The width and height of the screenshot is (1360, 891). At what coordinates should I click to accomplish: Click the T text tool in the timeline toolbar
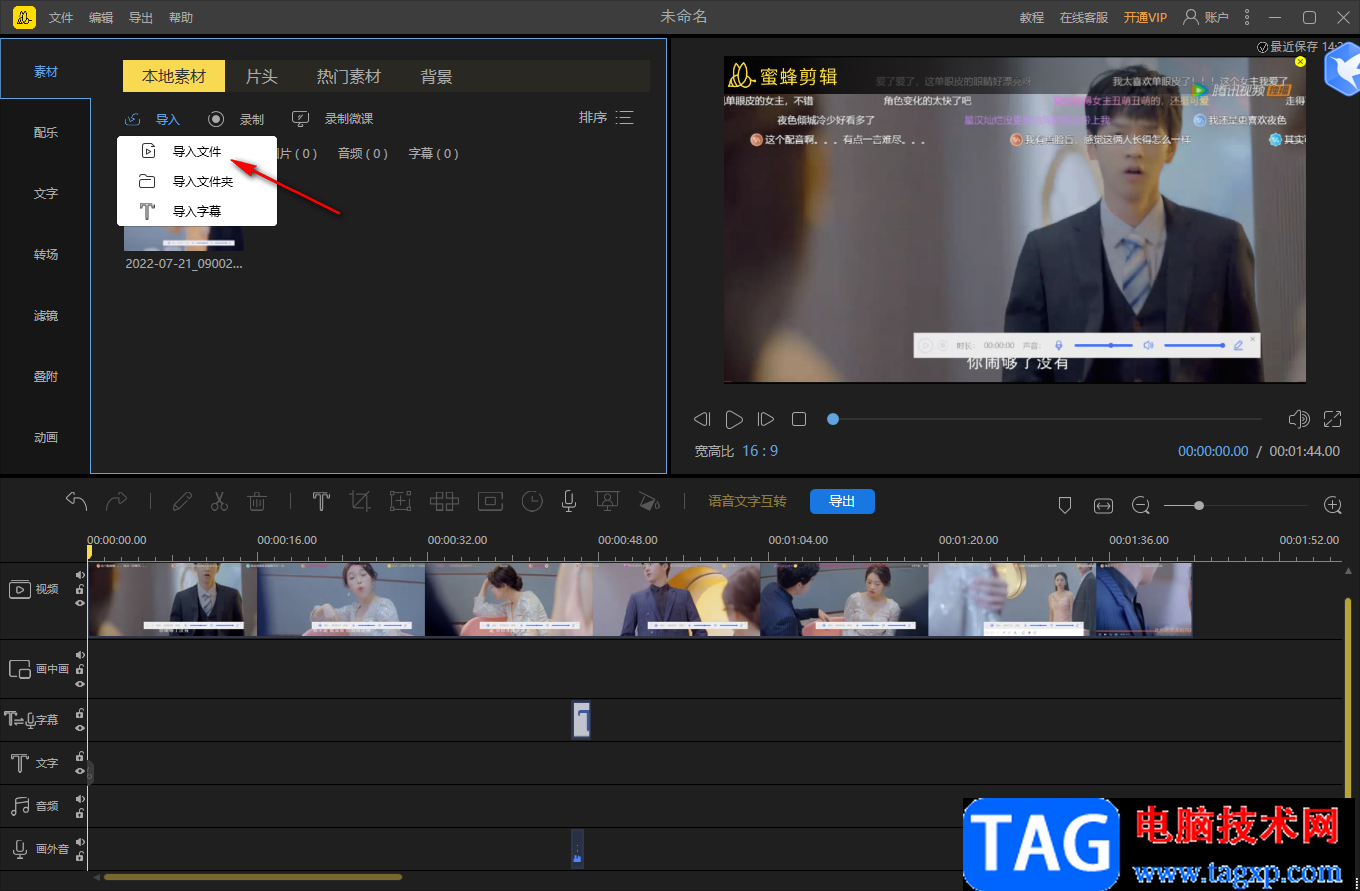point(321,501)
